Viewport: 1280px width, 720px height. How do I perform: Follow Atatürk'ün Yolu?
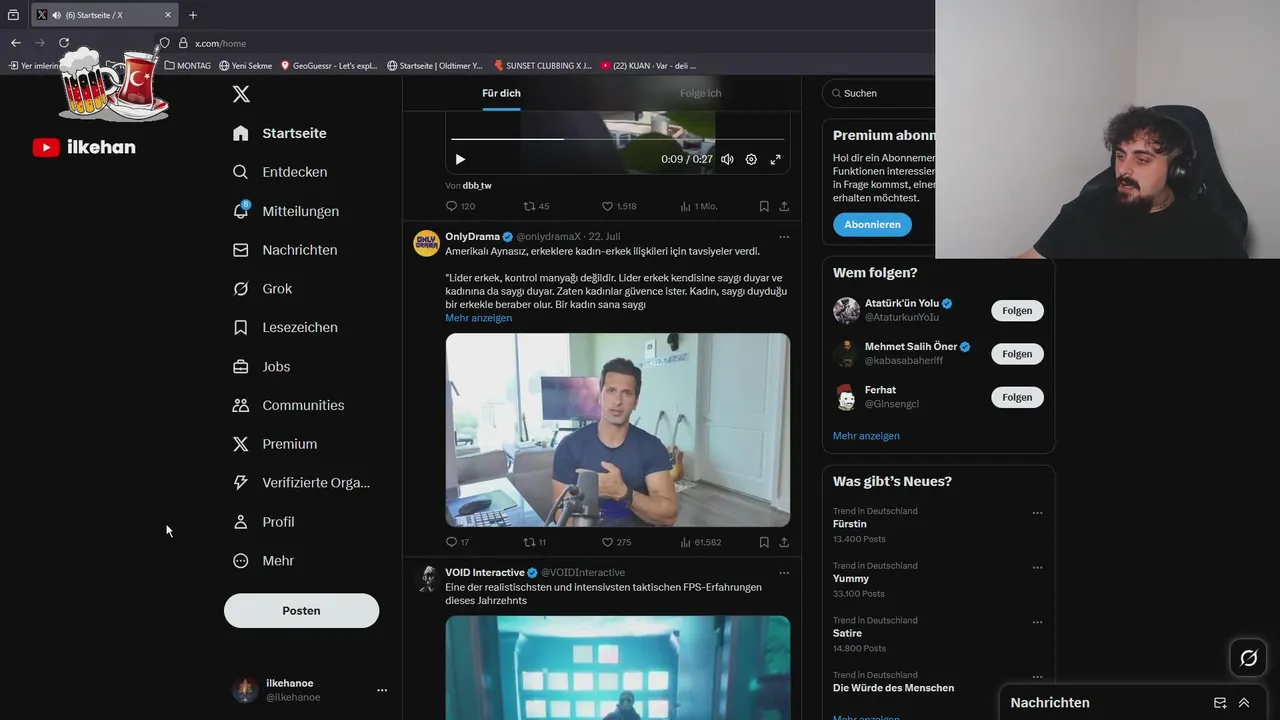(x=1017, y=310)
